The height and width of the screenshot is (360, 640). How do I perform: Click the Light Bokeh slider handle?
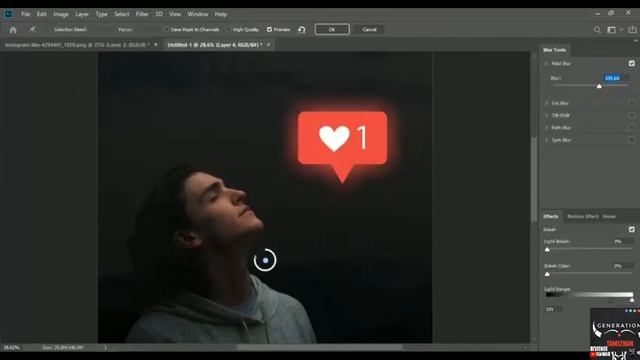click(x=547, y=249)
